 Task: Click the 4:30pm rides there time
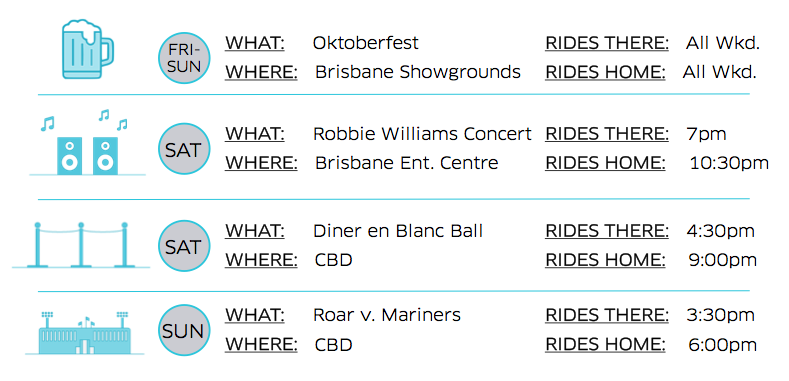click(x=721, y=232)
